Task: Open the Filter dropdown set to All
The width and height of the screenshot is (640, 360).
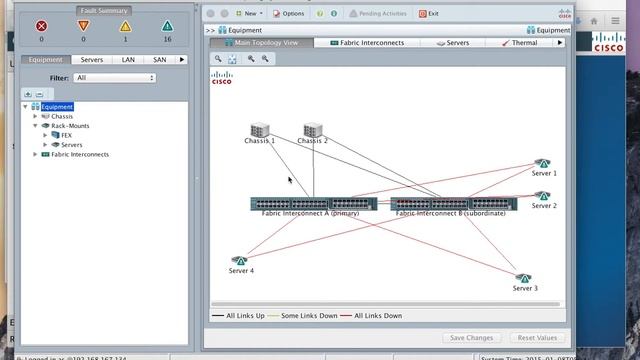Action: tap(115, 78)
